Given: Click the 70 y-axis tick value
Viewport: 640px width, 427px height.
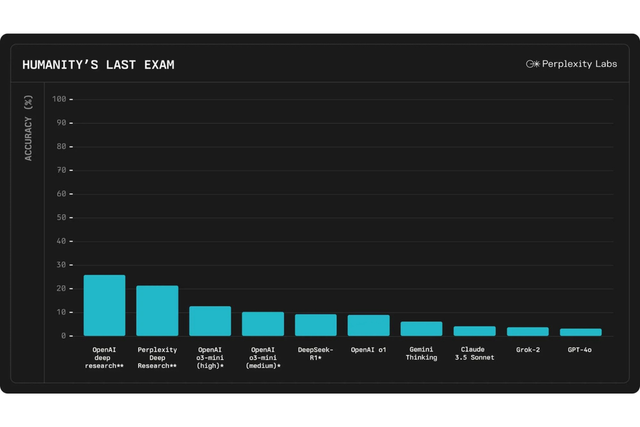Looking at the screenshot, I should point(61,170).
